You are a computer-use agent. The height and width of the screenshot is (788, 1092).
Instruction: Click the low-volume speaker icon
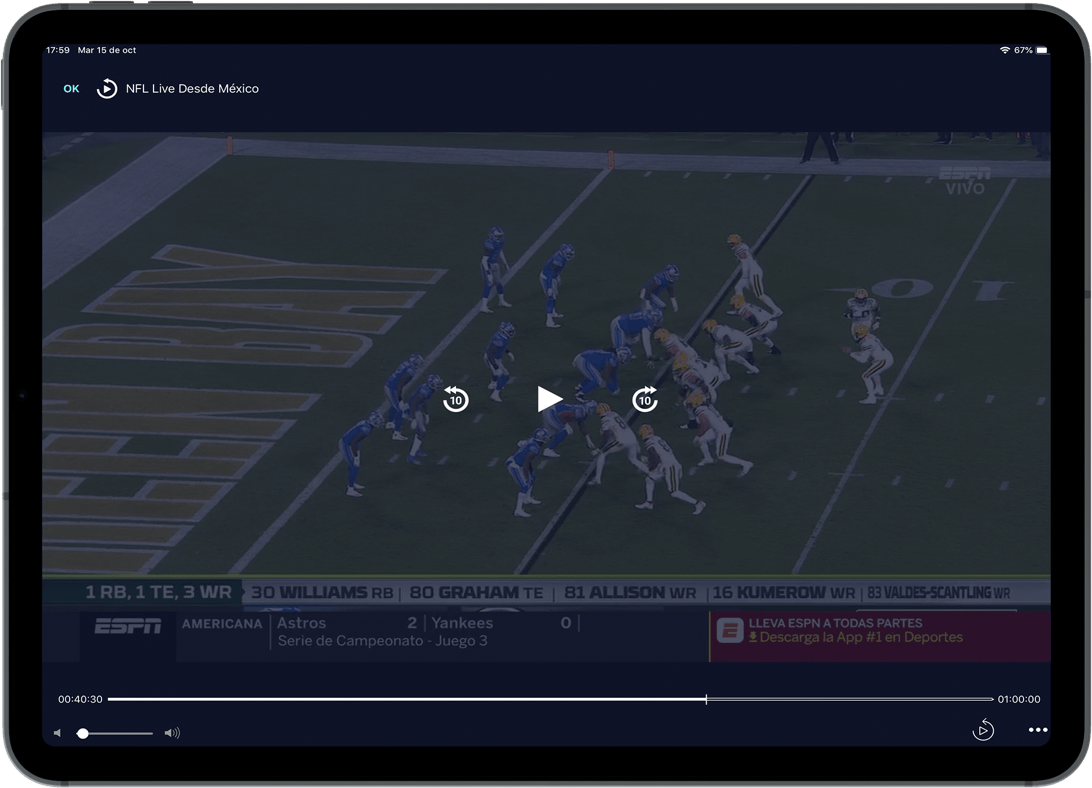coord(57,733)
